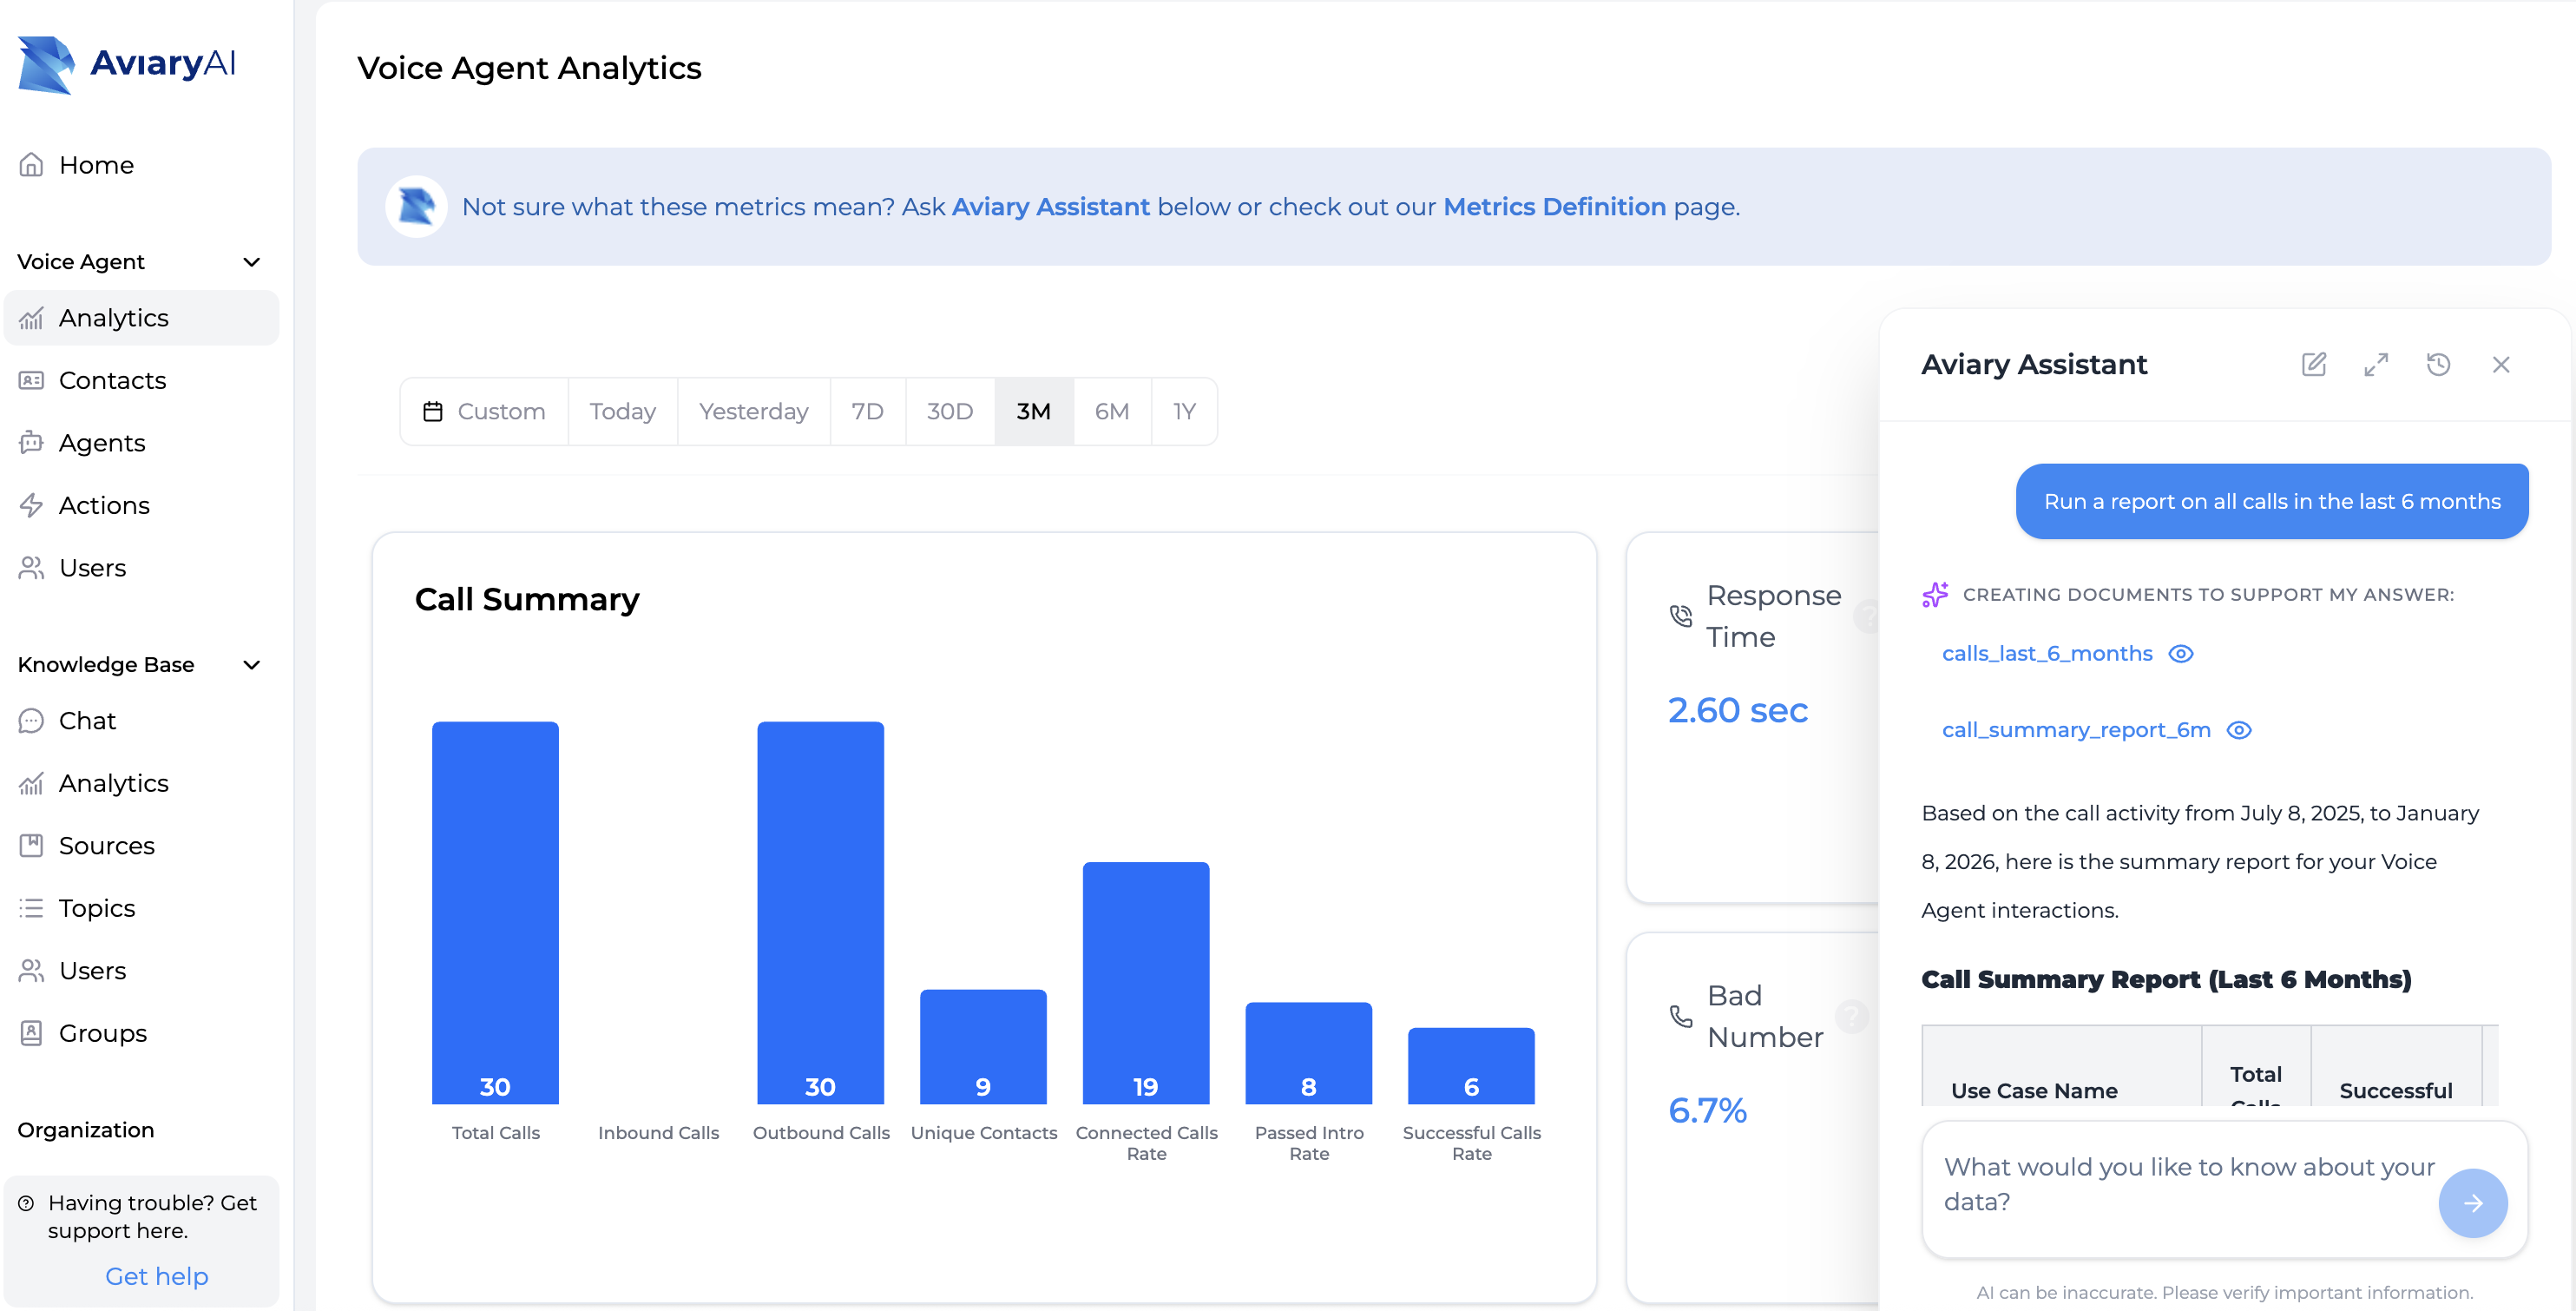Click the Get help link

click(156, 1276)
